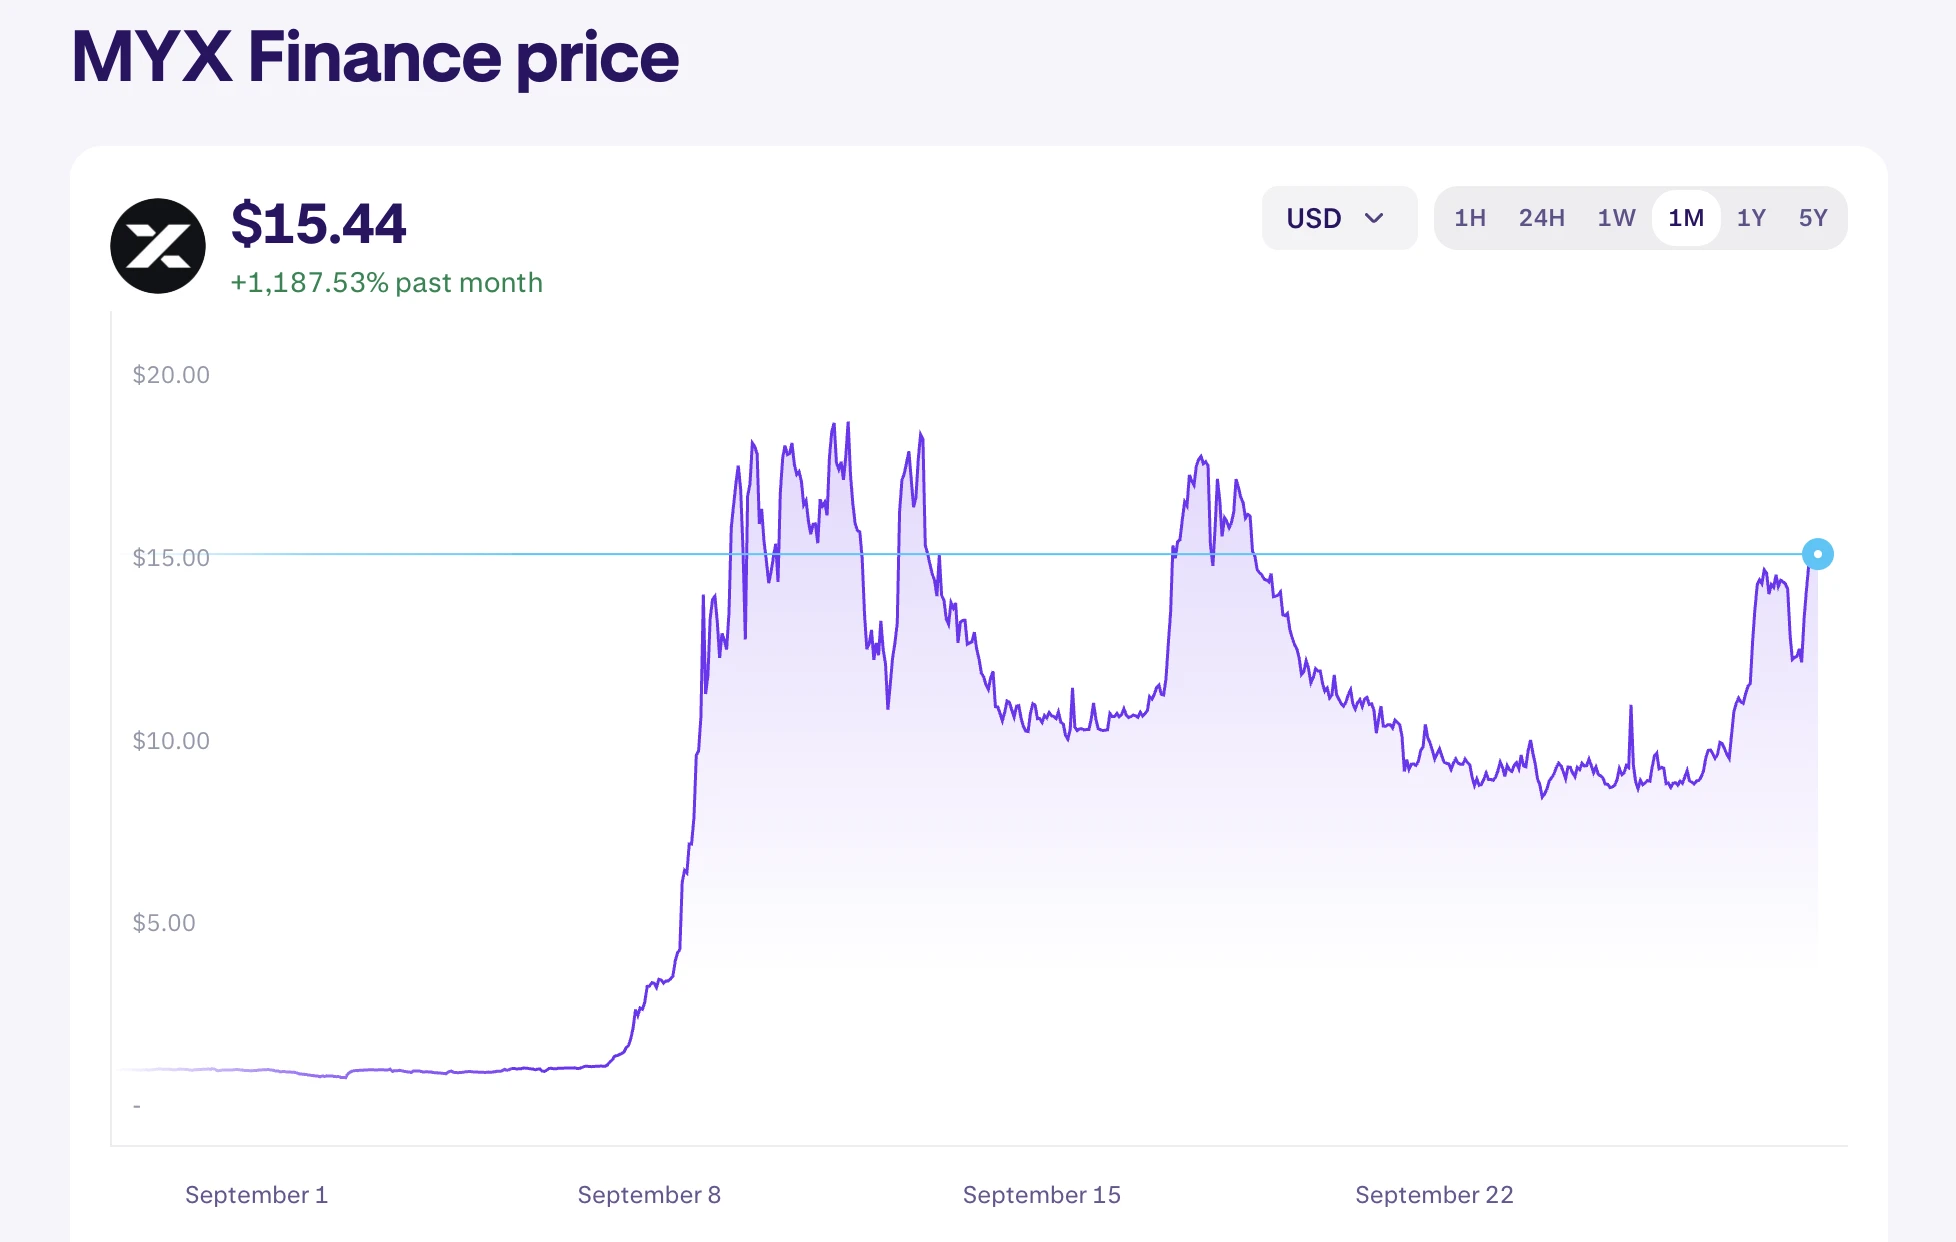Click the September 15 date label
The height and width of the screenshot is (1242, 1956).
1042,1195
